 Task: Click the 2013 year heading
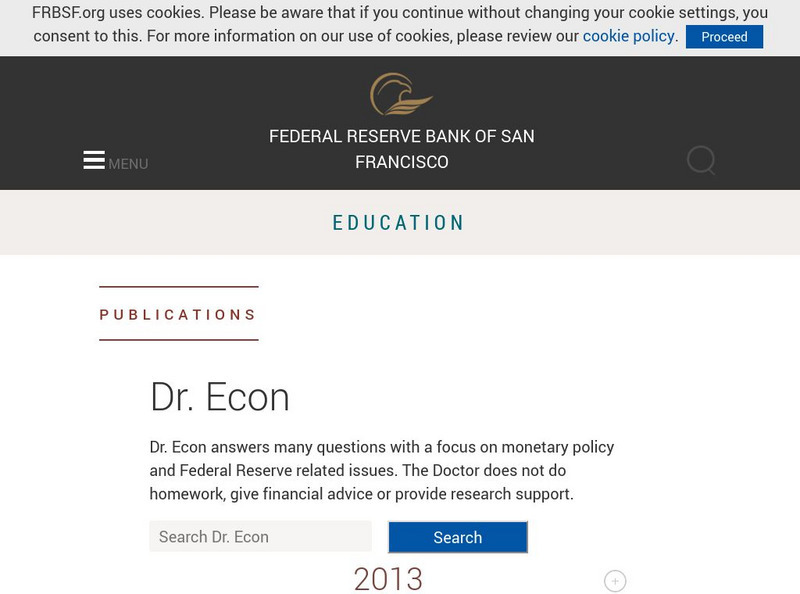pyautogui.click(x=388, y=579)
